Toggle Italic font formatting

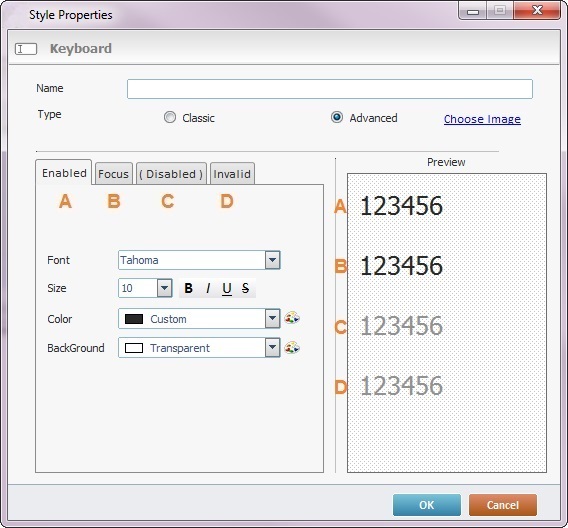(x=208, y=288)
